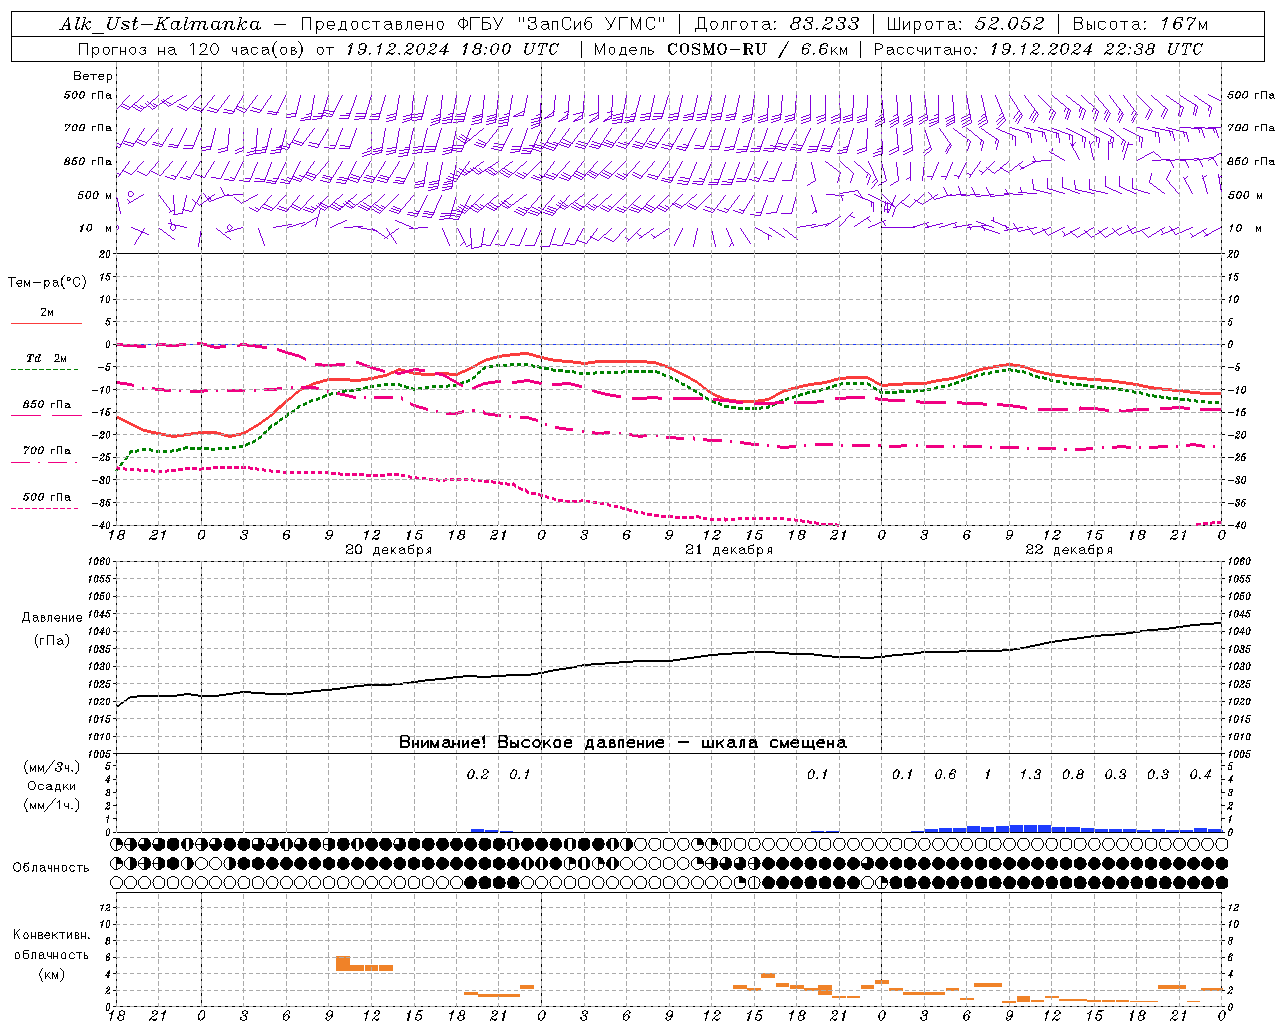Click the 'Модель COSMO-RU / 6.6км' text
This screenshot has width=1280, height=1024.
point(720,49)
